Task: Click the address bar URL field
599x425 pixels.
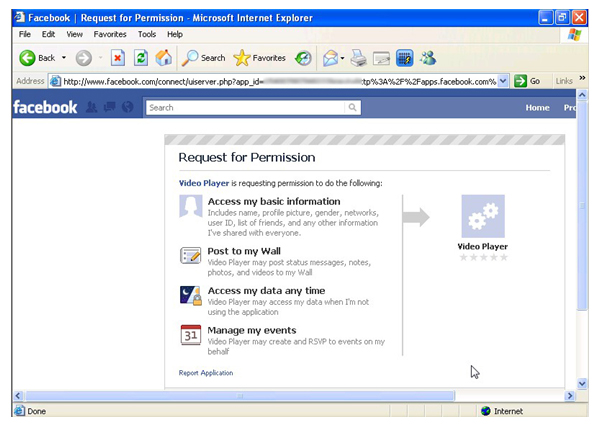Action: (x=274, y=81)
